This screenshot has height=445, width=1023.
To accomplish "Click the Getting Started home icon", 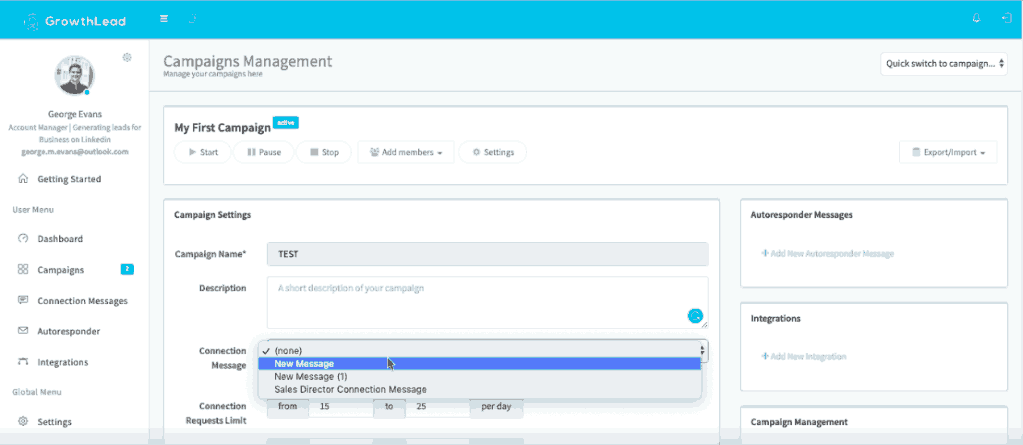I will [23, 178].
